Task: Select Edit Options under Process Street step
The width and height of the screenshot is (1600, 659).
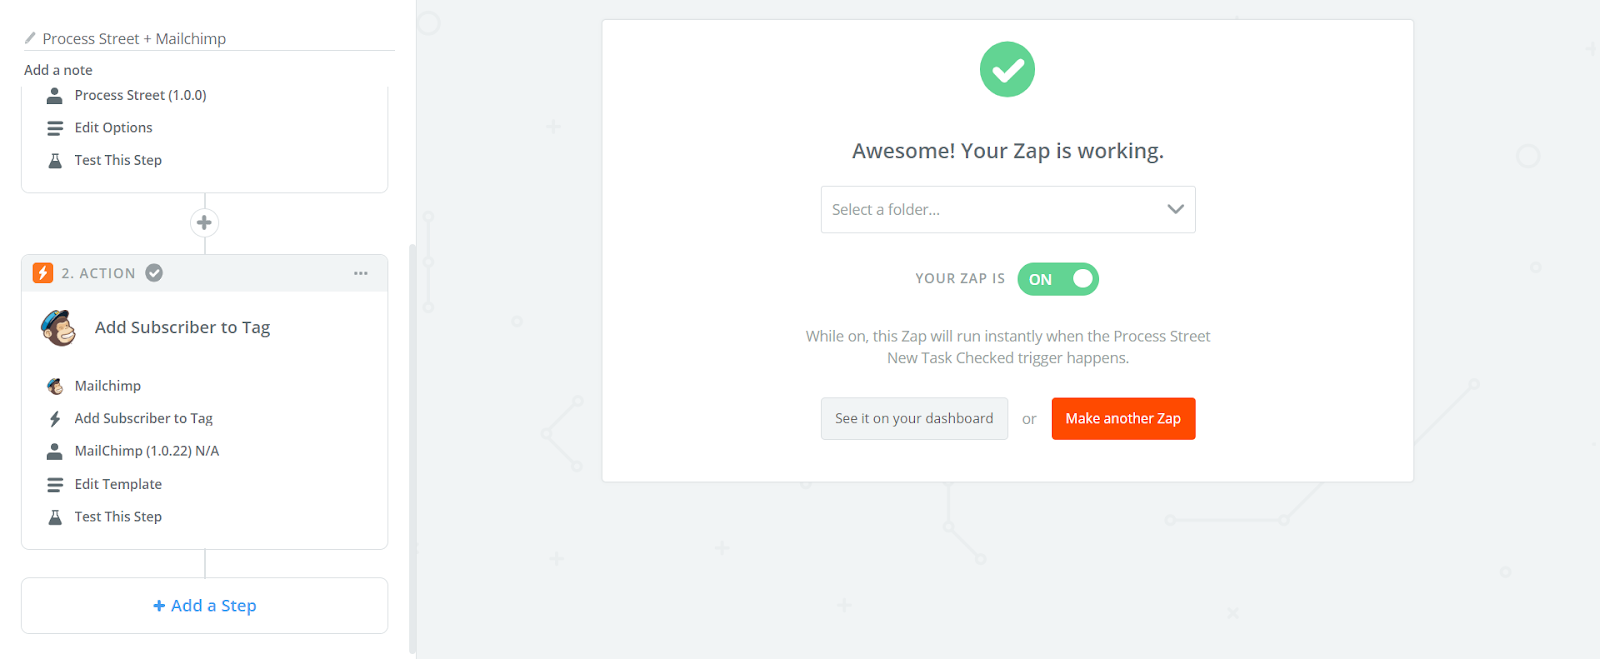Action: [x=113, y=127]
